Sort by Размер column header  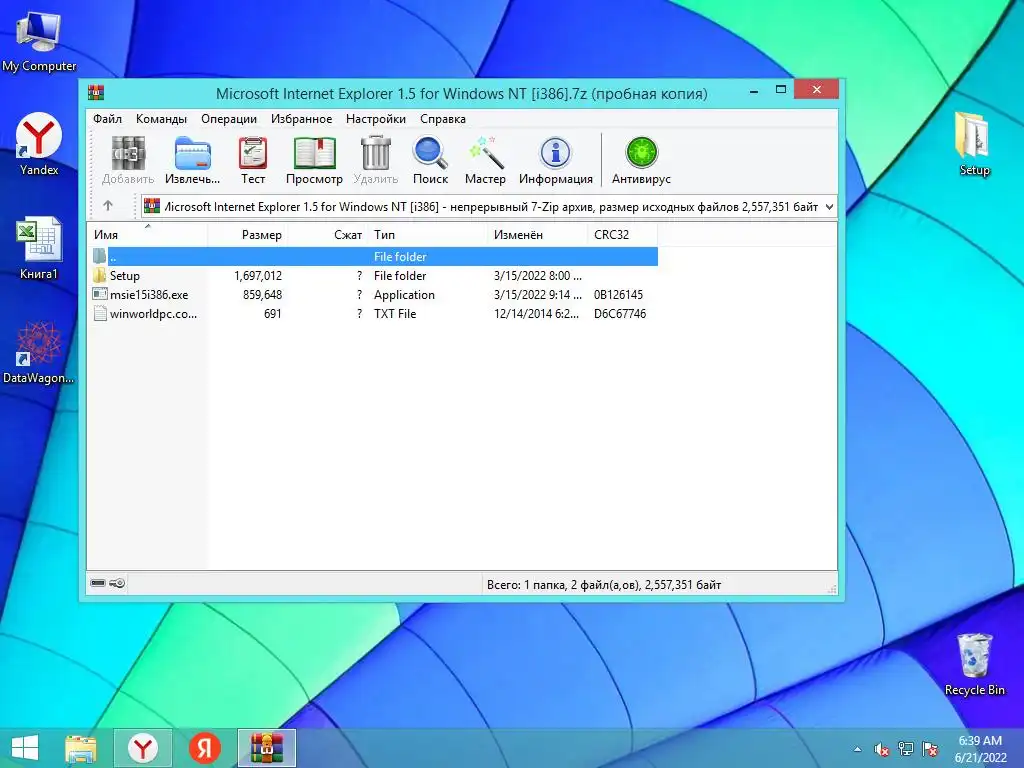(248, 234)
